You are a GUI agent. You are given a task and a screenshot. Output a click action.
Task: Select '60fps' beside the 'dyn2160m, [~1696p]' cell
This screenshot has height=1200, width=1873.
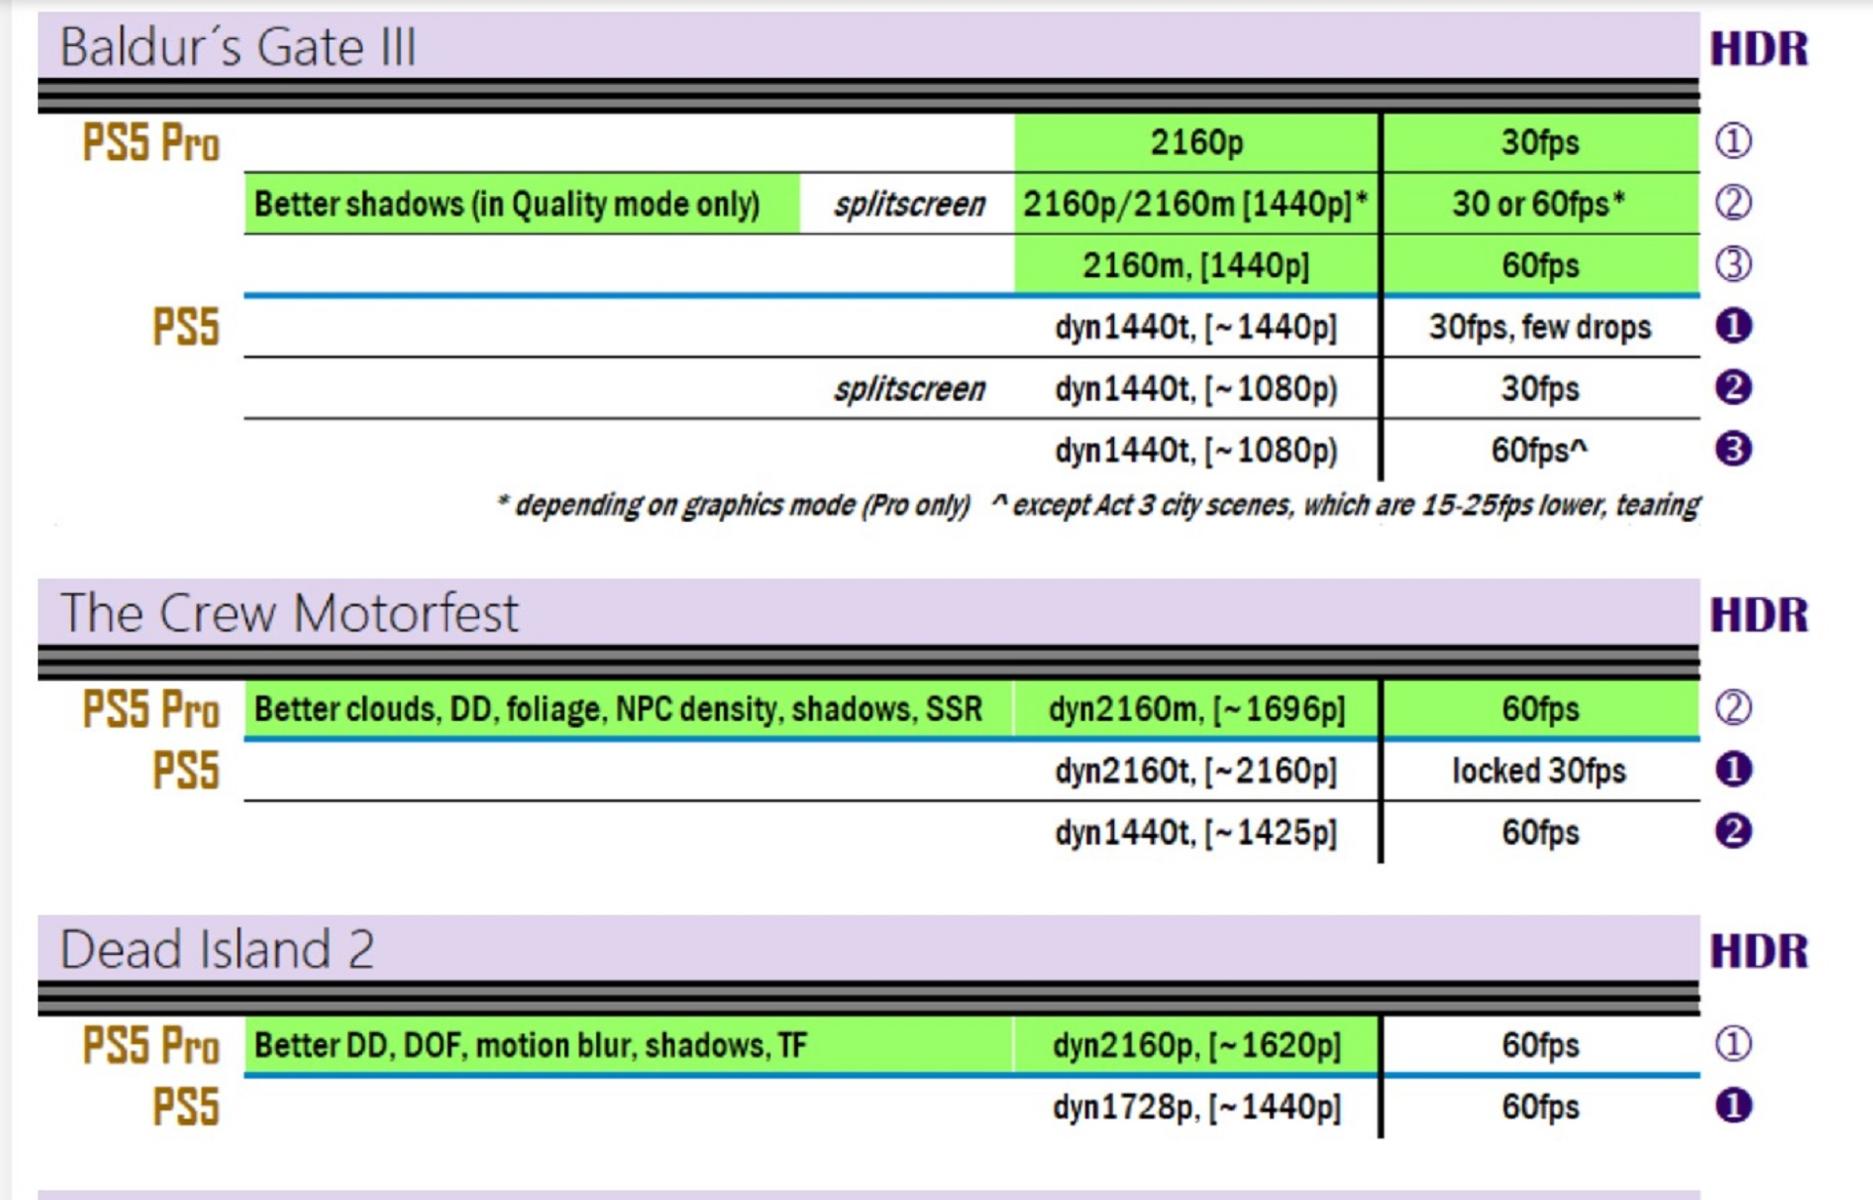pos(1540,709)
